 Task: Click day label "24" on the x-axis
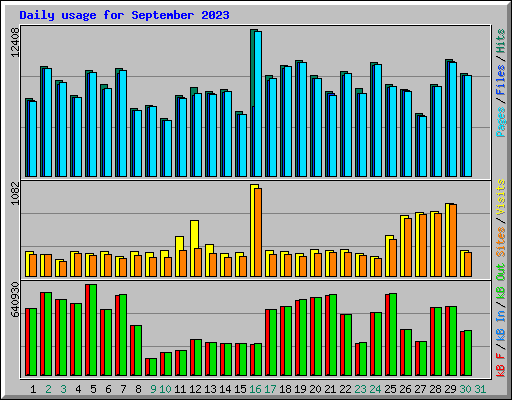point(375,389)
